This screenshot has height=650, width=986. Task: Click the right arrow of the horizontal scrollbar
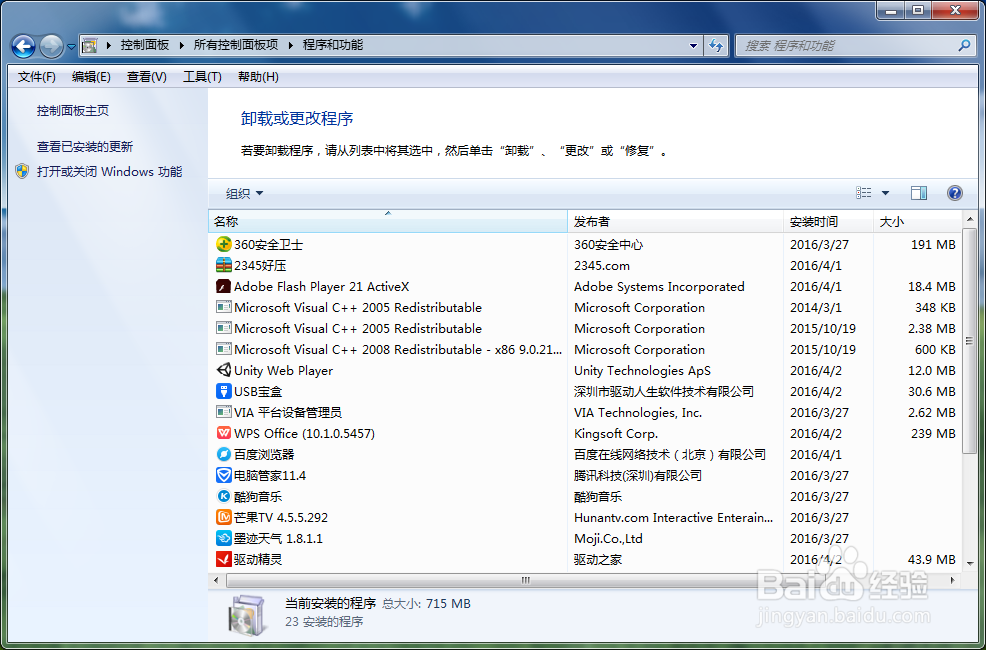[953, 580]
